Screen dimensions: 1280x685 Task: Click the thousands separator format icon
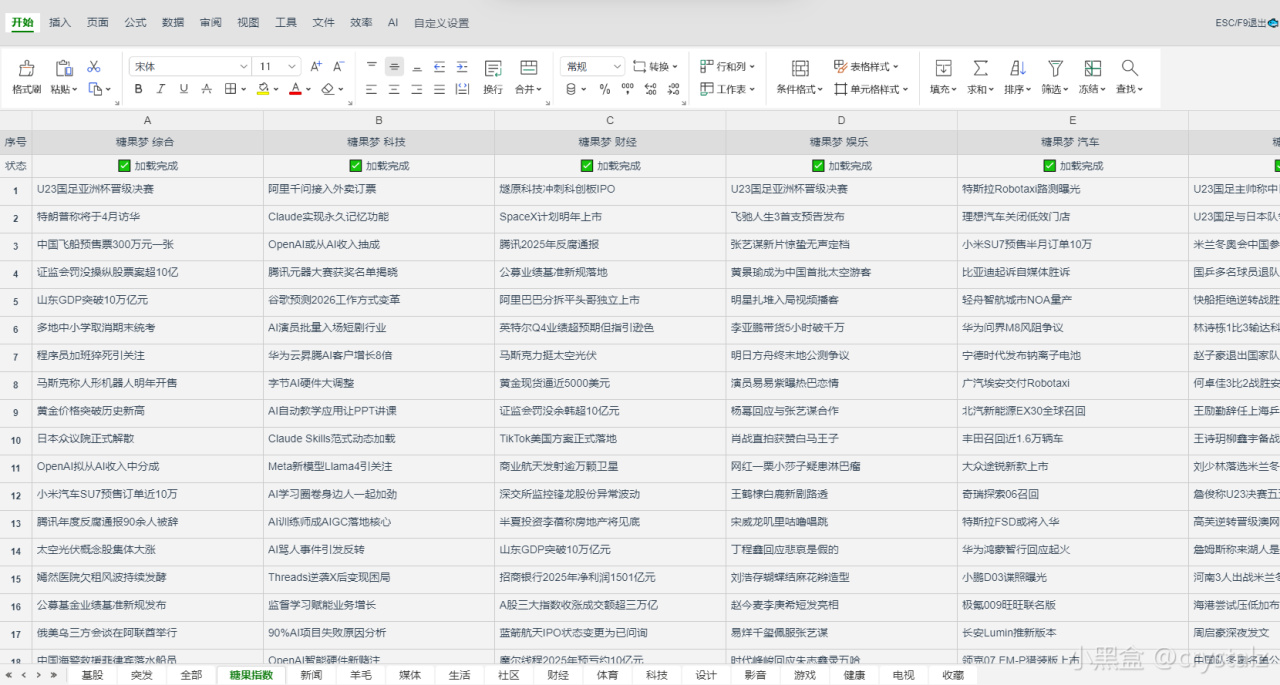[628, 89]
